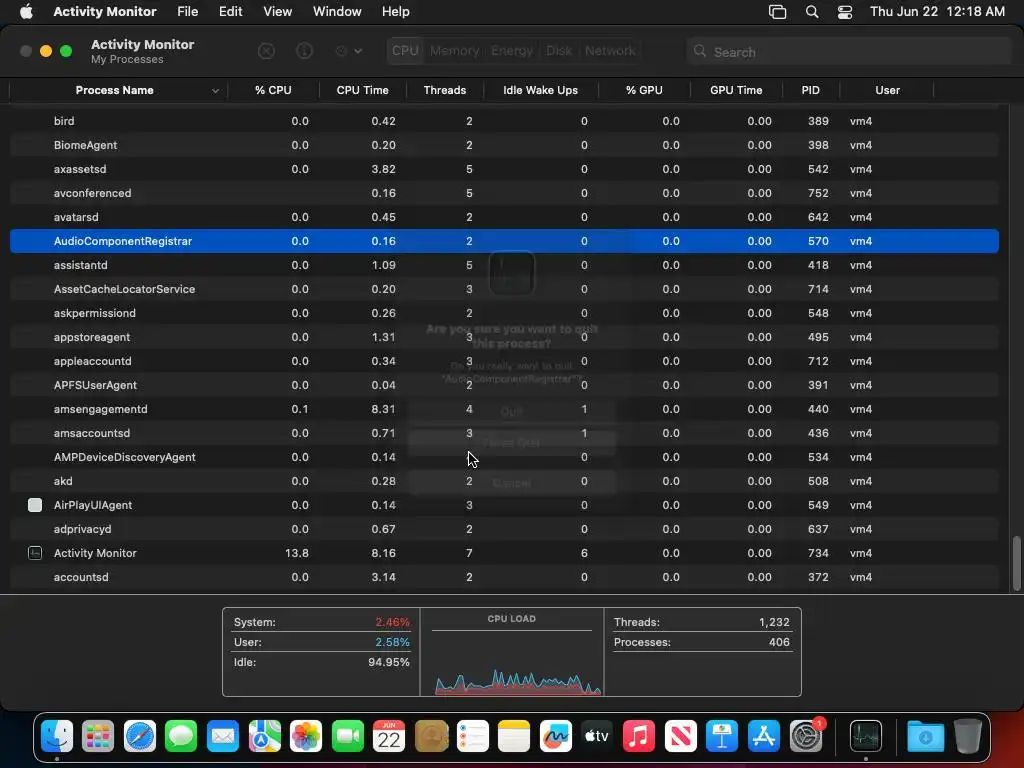This screenshot has height=768, width=1024.
Task: Click the Search input field
Action: [848, 52]
